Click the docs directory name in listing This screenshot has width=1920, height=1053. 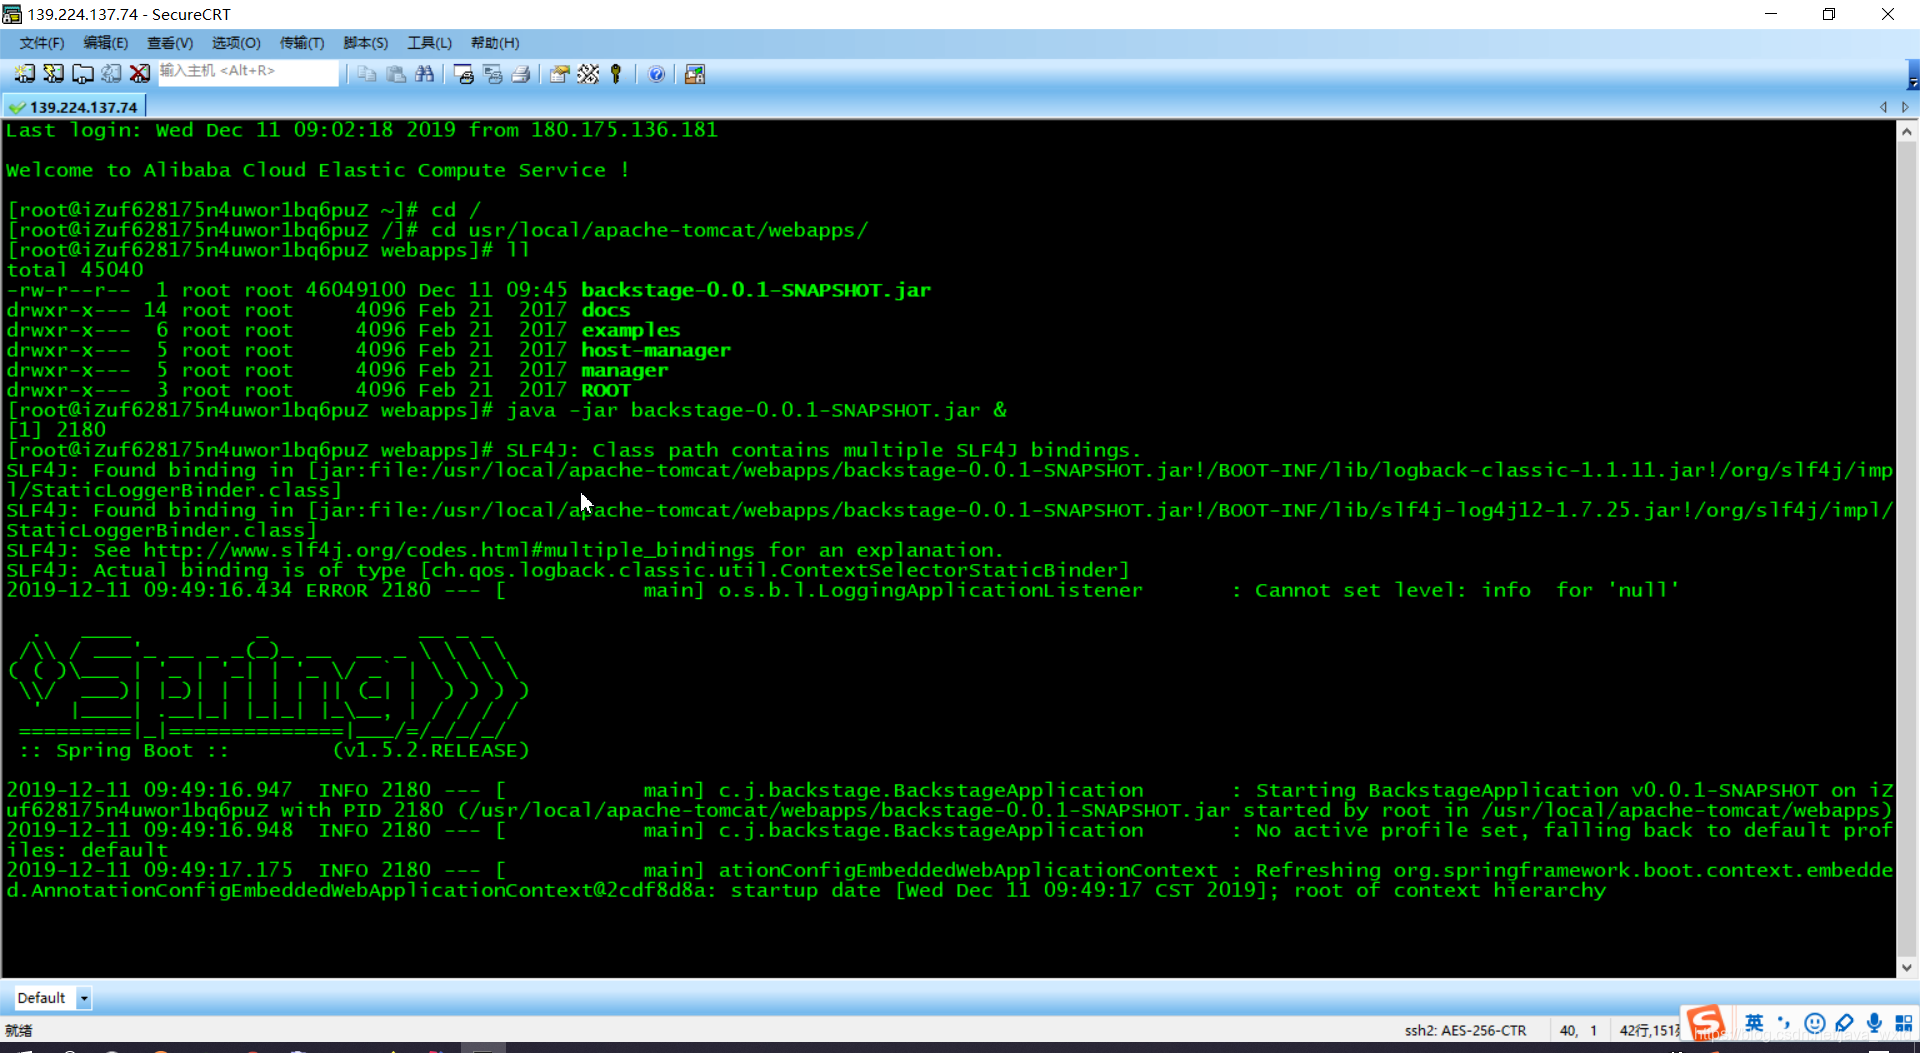[606, 310]
